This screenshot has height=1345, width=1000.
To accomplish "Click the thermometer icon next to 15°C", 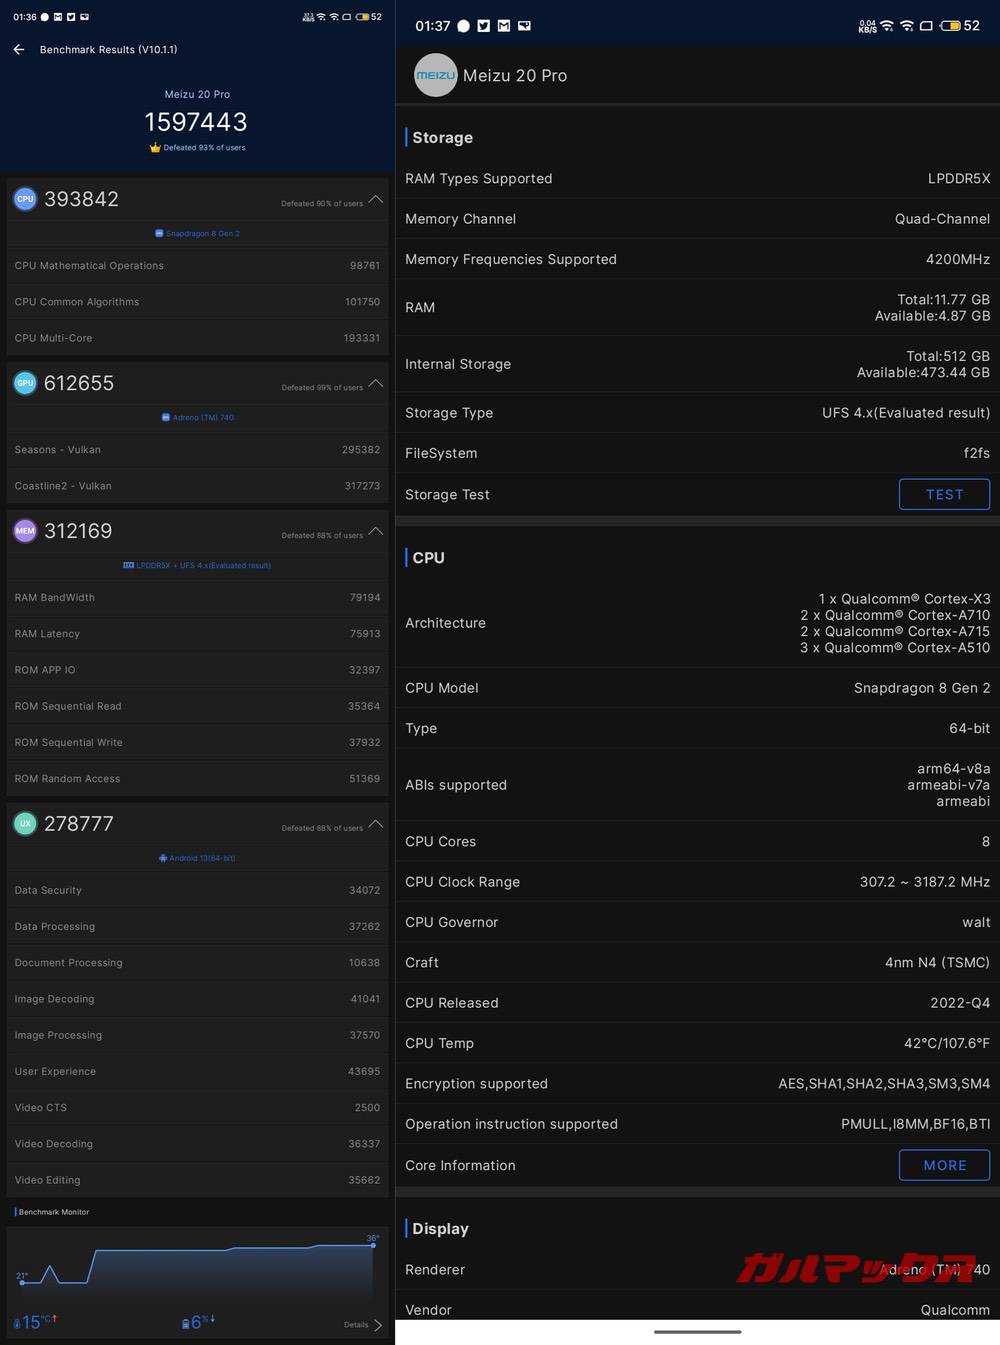I will click(x=16, y=1322).
